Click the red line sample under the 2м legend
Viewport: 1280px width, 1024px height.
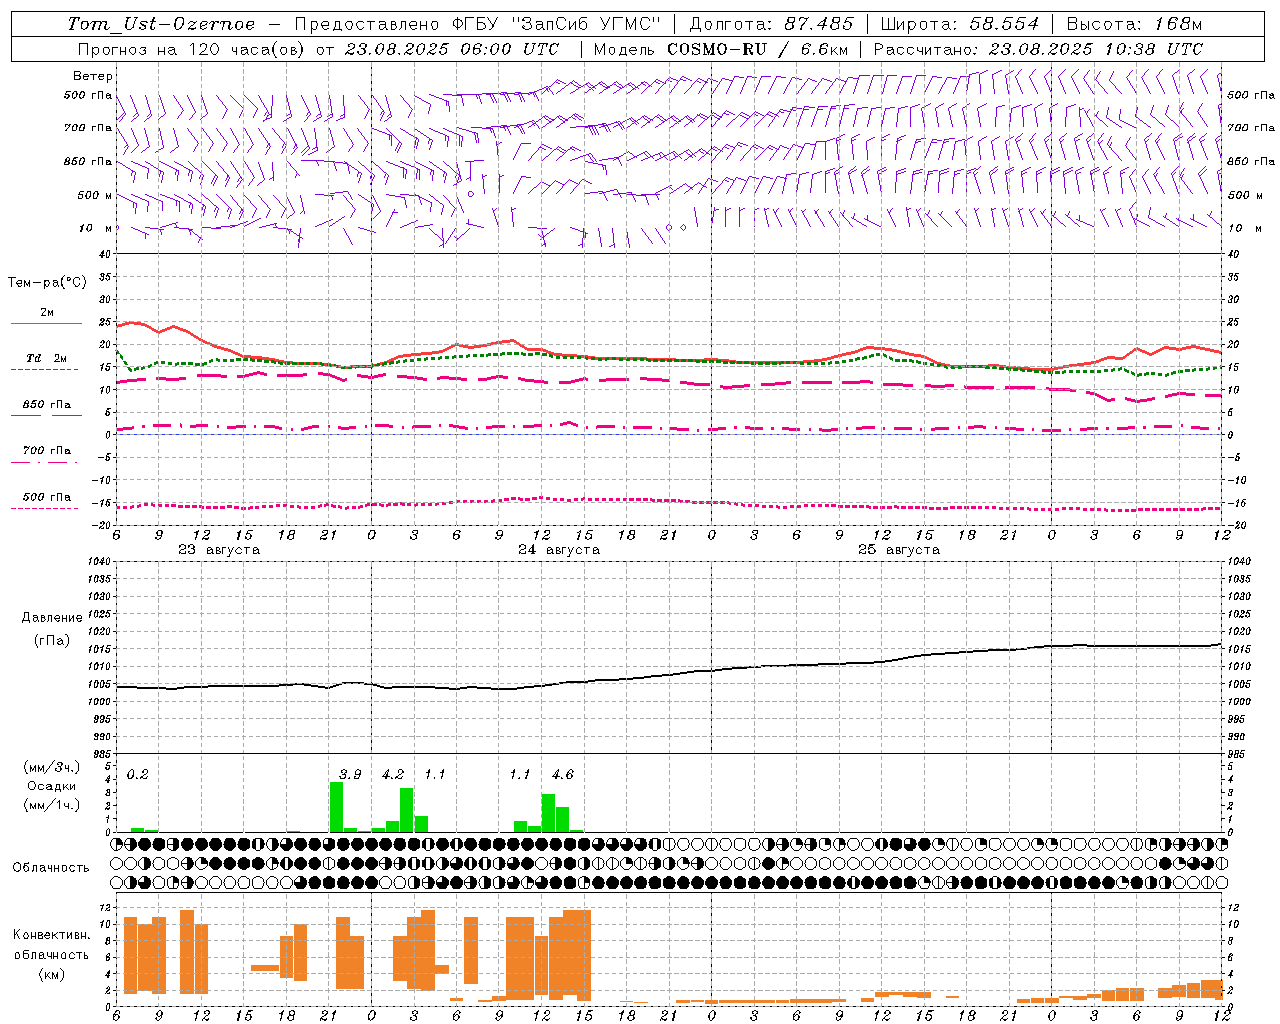tap(46, 324)
